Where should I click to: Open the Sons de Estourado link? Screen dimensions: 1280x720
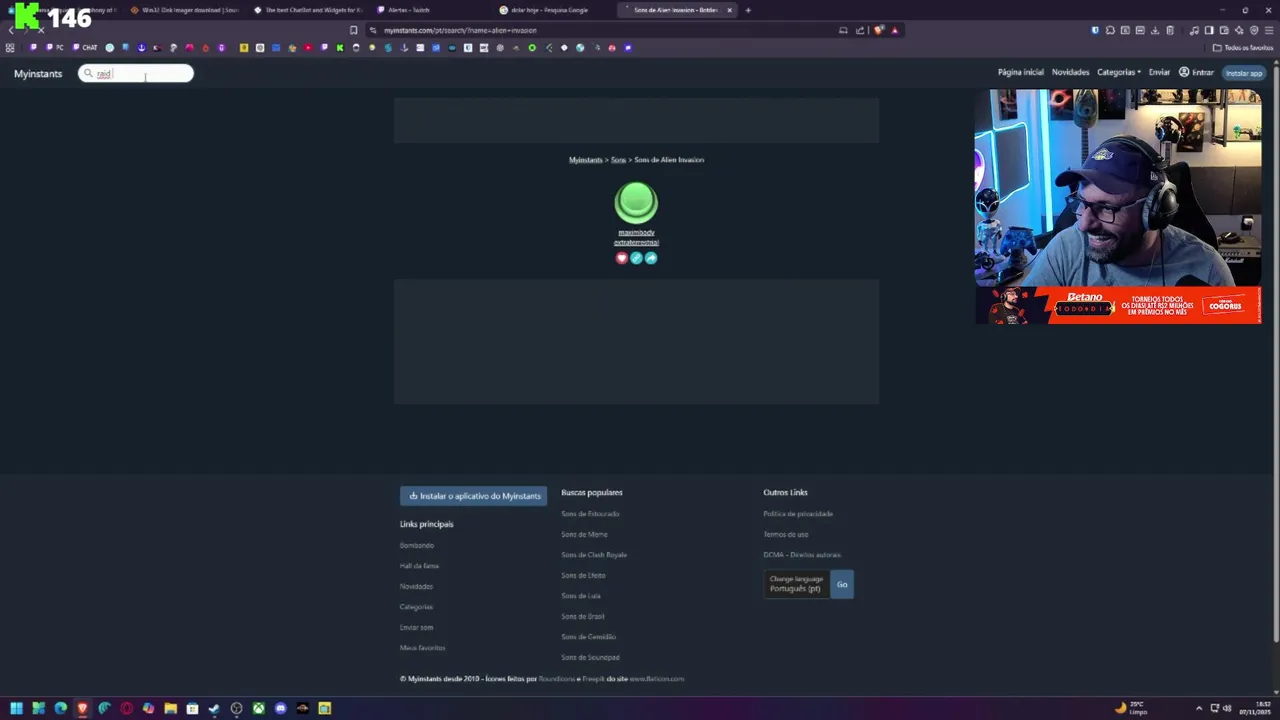coord(590,514)
